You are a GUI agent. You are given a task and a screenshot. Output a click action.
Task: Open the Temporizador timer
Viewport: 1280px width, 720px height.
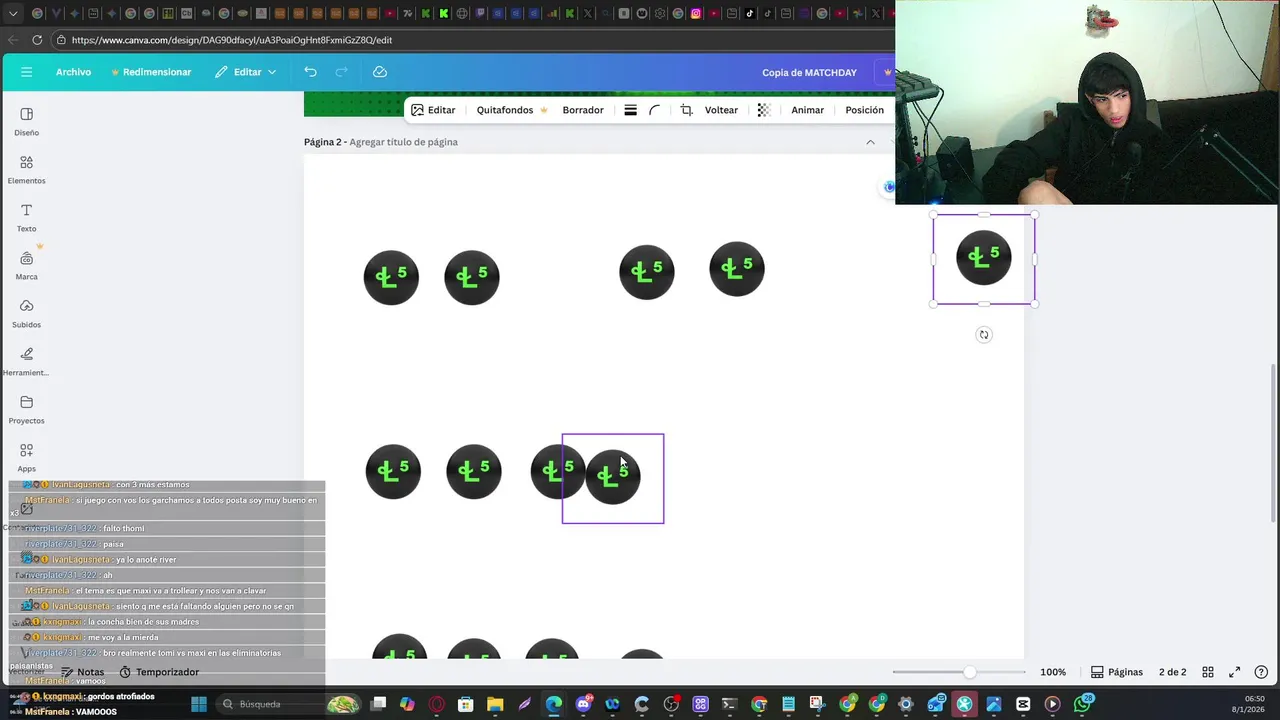[159, 672]
